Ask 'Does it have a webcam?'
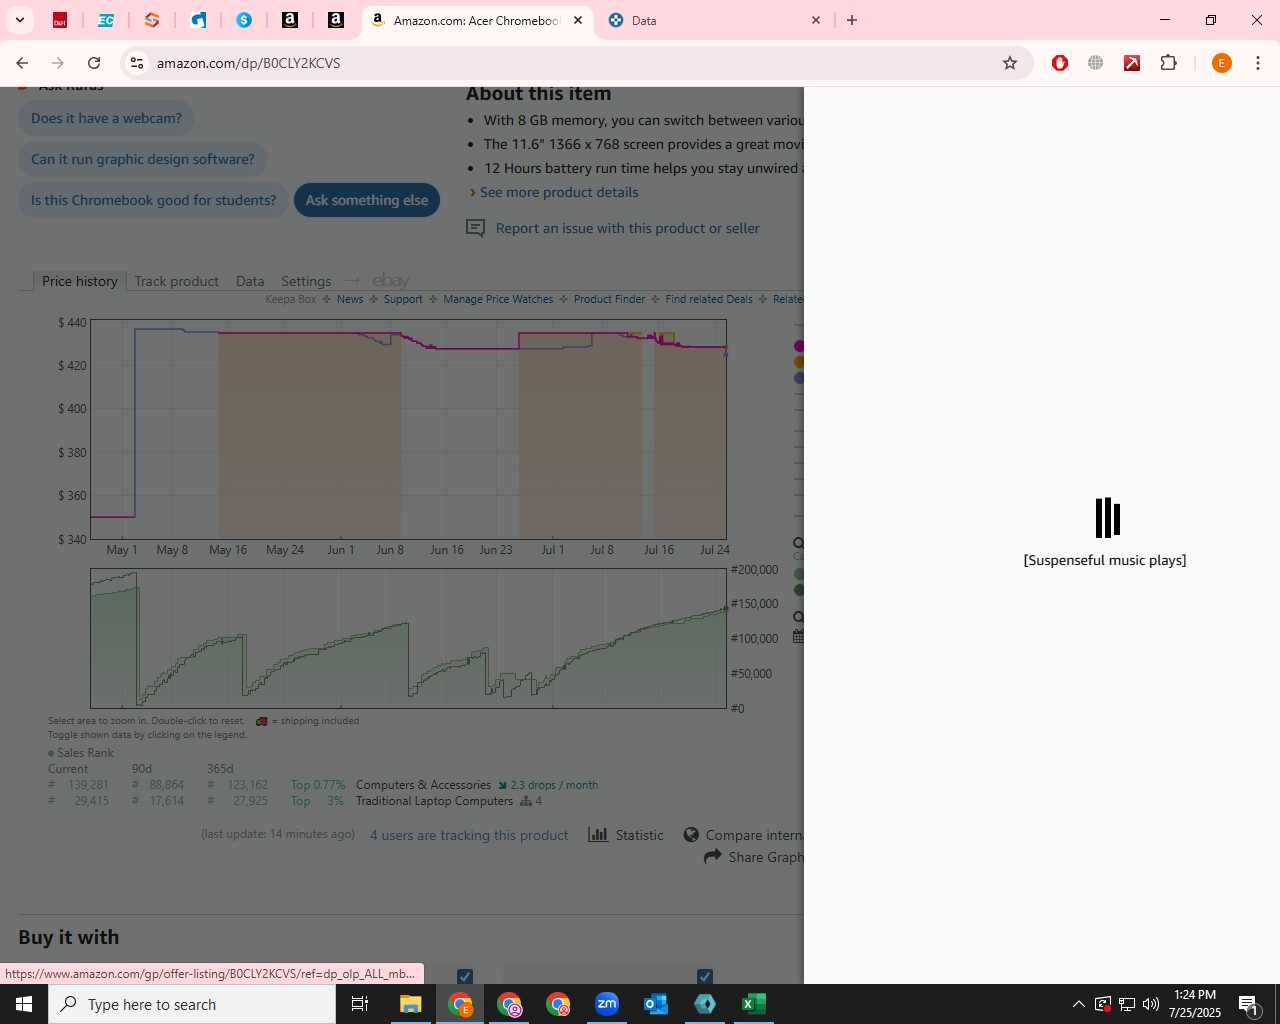The image size is (1280, 1024). (106, 118)
